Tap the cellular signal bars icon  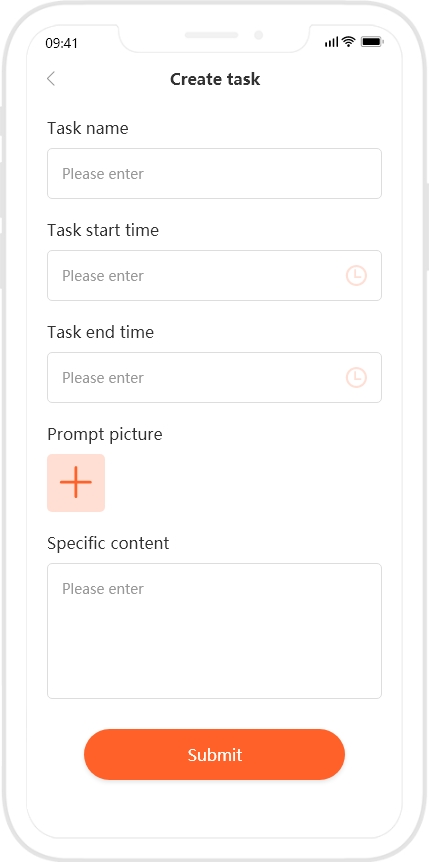[331, 42]
